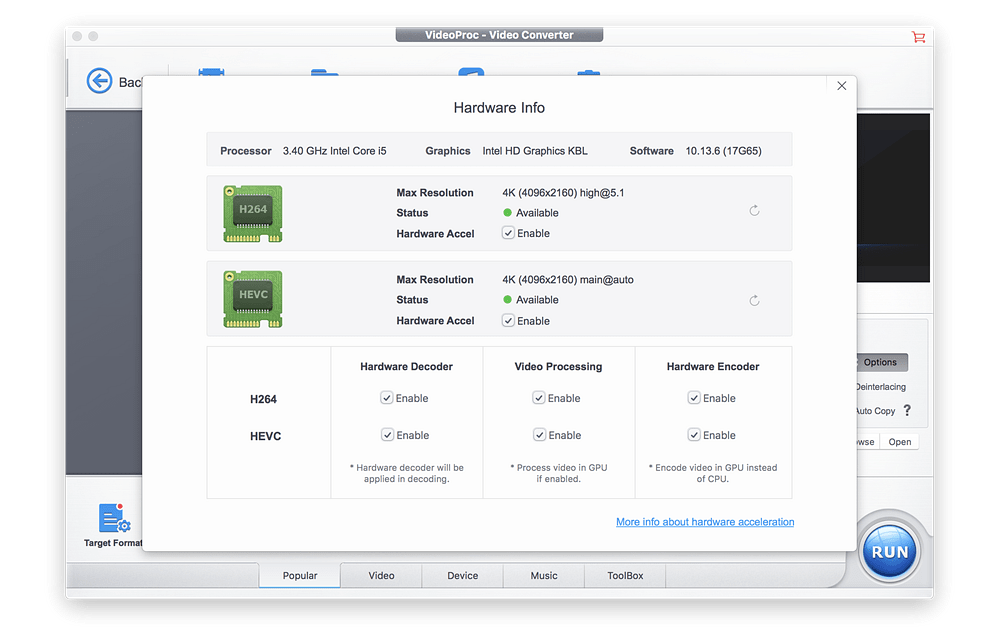
Task: Click the H264 chip icon
Action: pyautogui.click(x=253, y=214)
